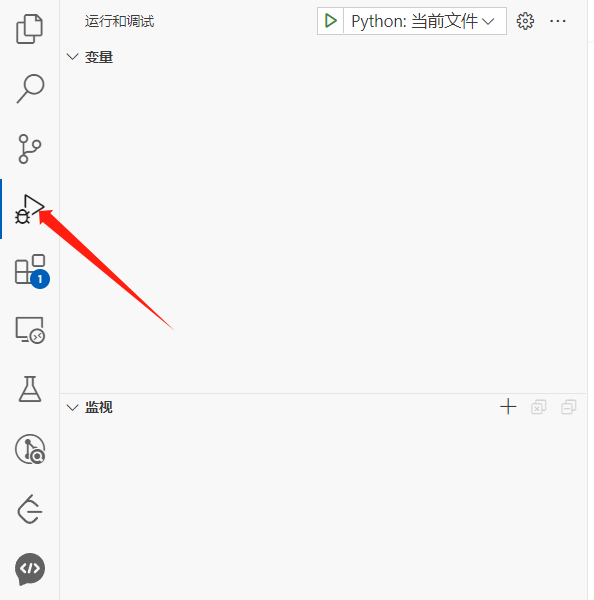The image size is (594, 600).
Task: Add a watch expression with plus
Action: point(508,406)
